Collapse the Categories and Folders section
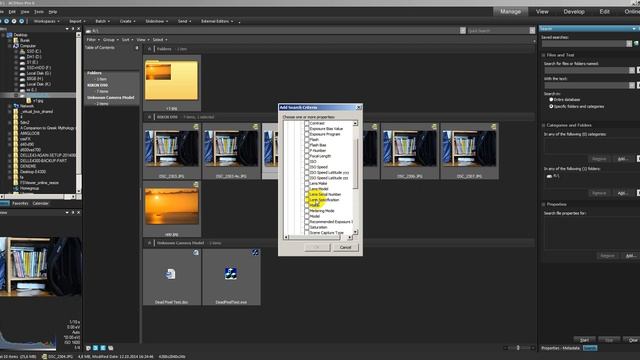This screenshot has width=640, height=360. 544,125
